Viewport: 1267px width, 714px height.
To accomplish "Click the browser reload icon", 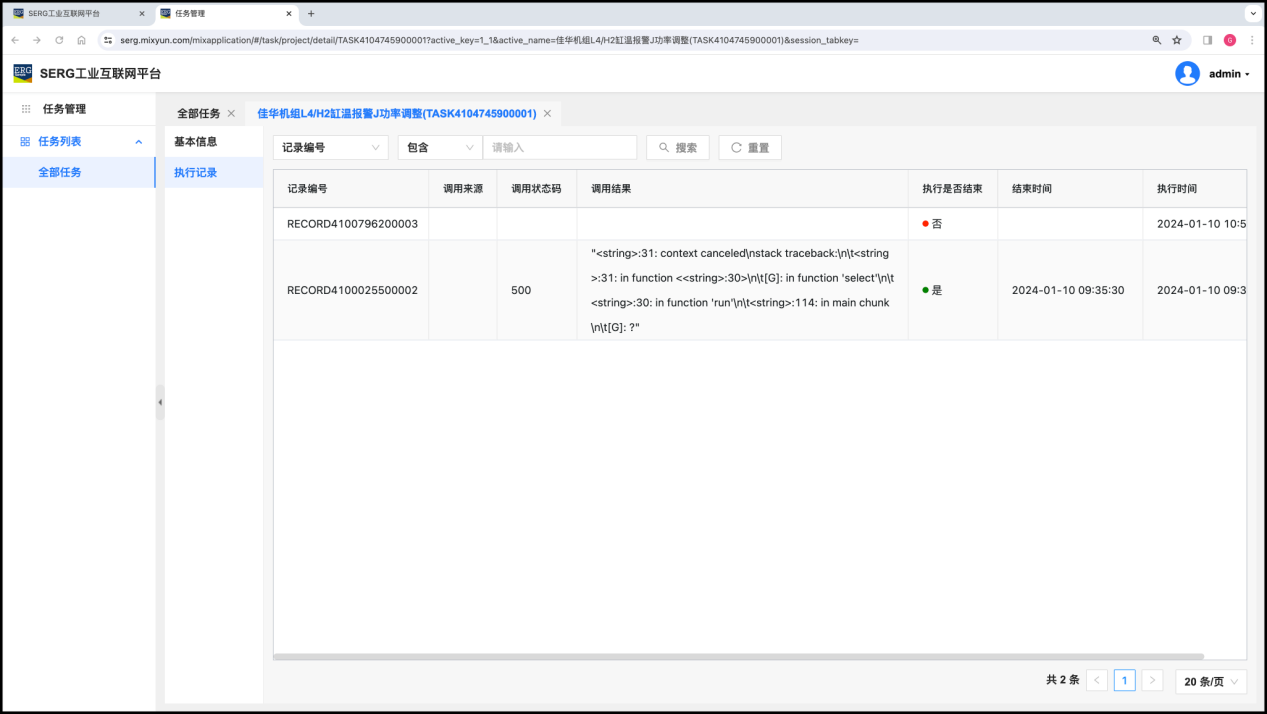I will [59, 40].
